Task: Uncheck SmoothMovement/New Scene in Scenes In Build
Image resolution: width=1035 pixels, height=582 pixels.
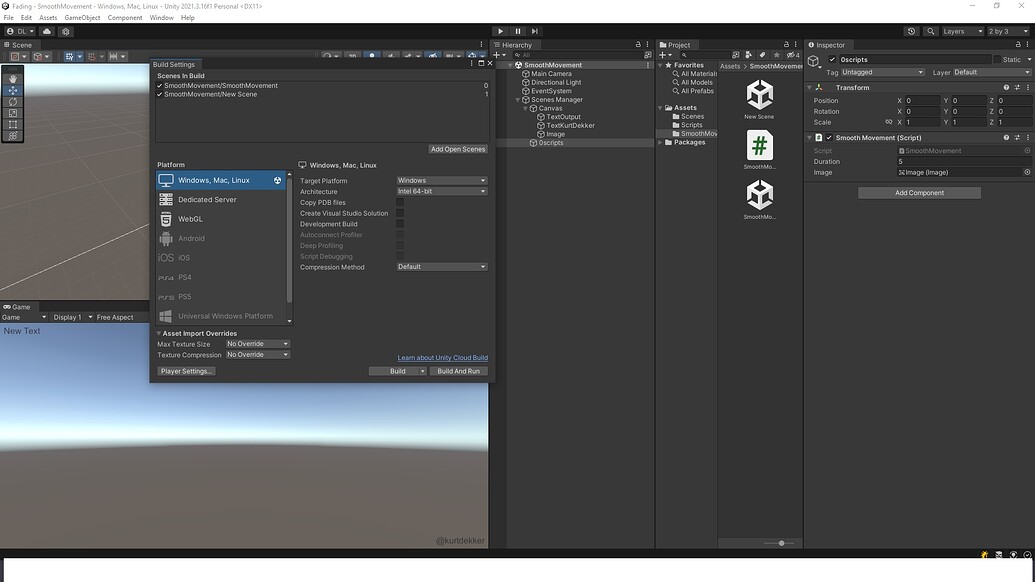Action: [x=158, y=93]
